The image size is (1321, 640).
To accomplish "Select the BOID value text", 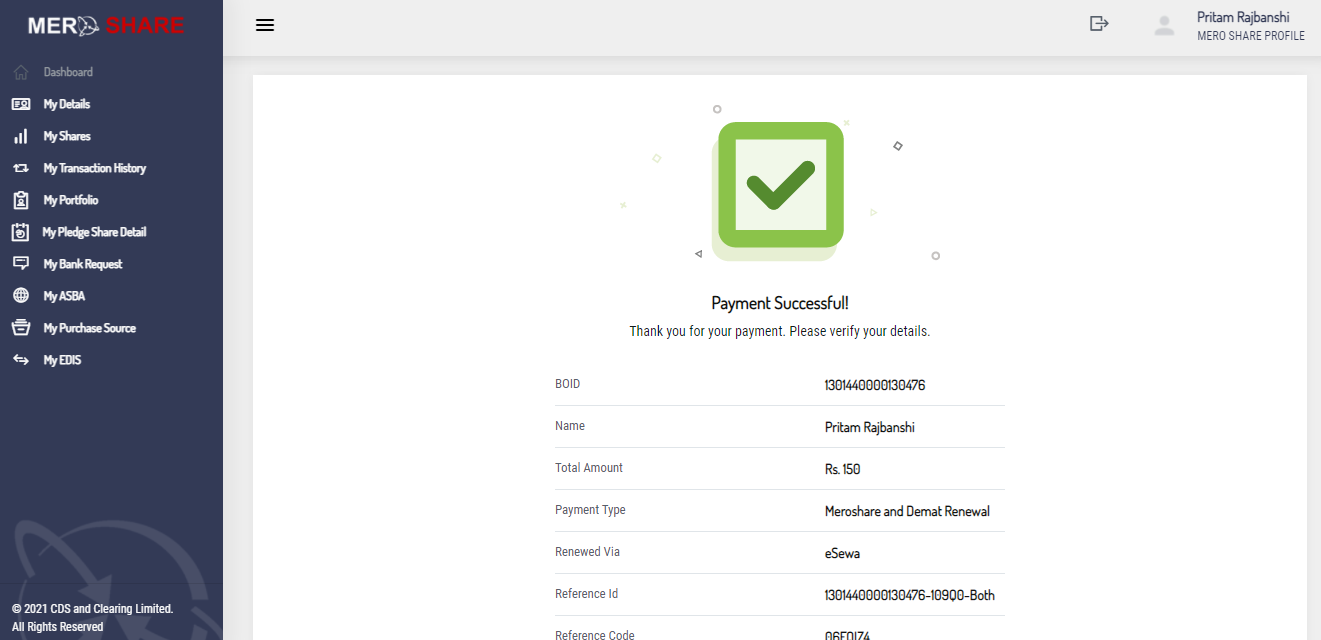I will click(874, 385).
